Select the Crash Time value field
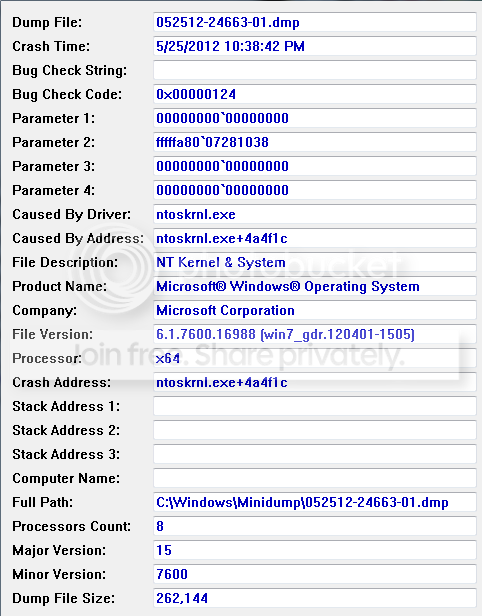 pos(315,46)
